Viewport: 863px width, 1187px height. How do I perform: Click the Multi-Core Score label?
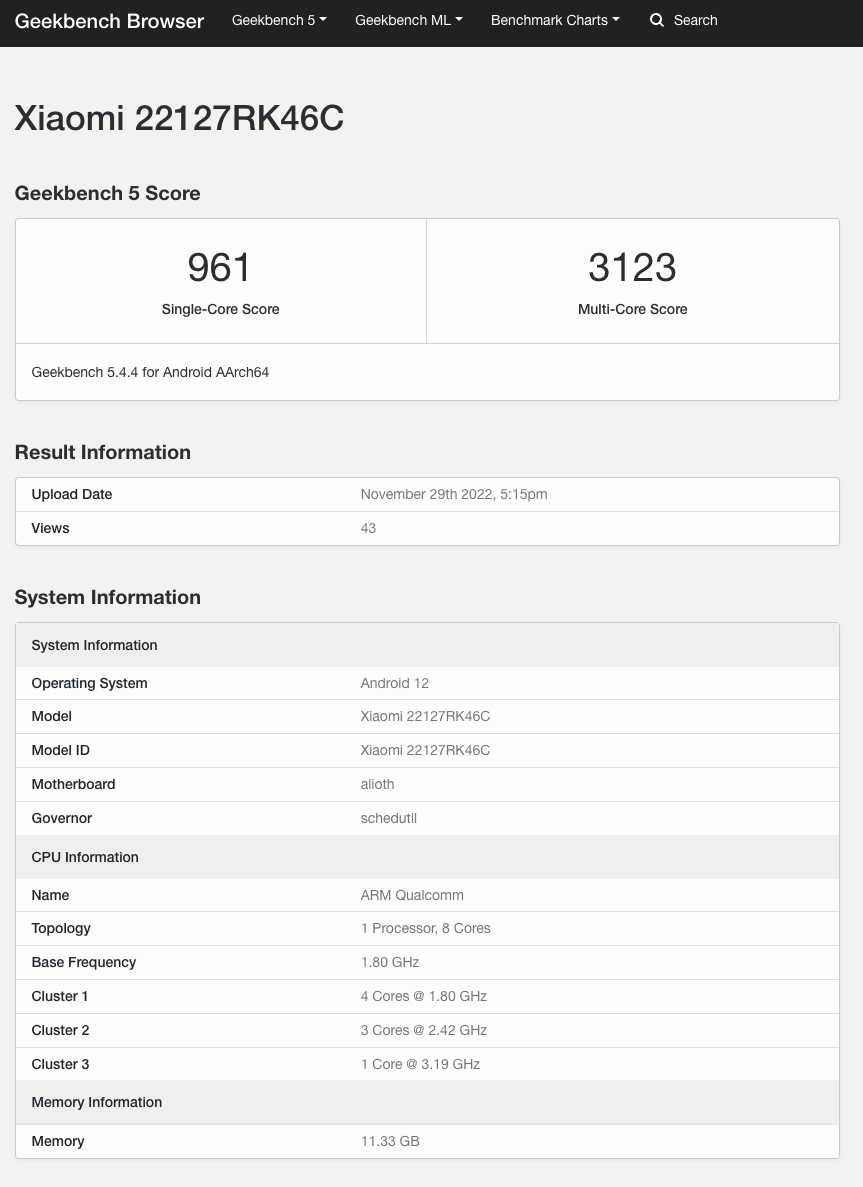(x=632, y=309)
